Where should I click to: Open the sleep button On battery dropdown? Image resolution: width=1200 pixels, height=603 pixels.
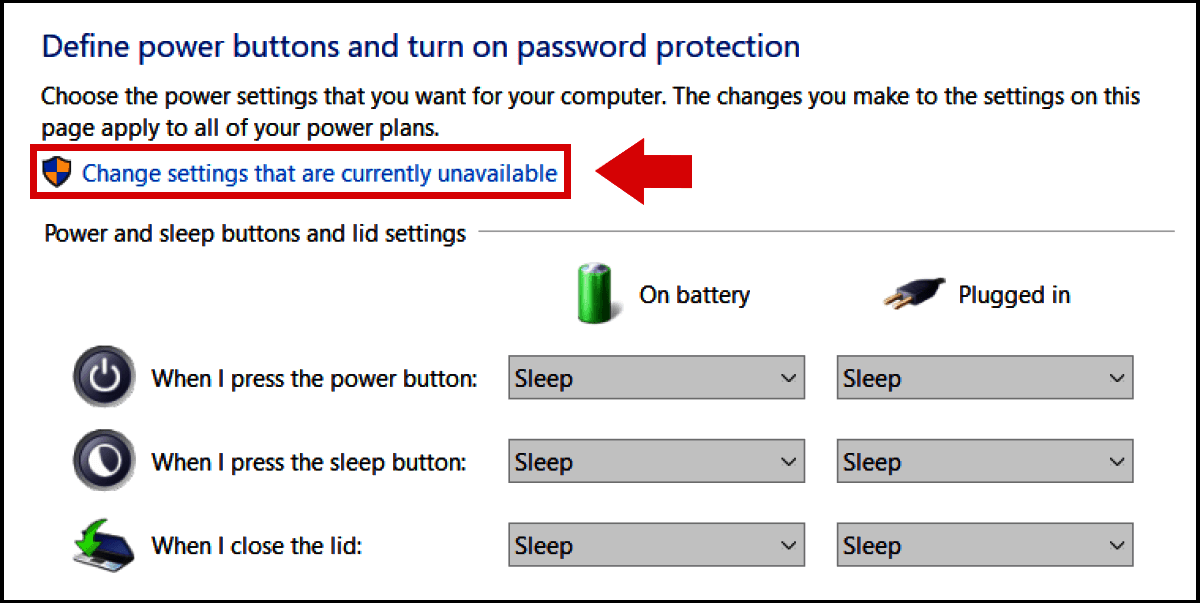click(656, 461)
